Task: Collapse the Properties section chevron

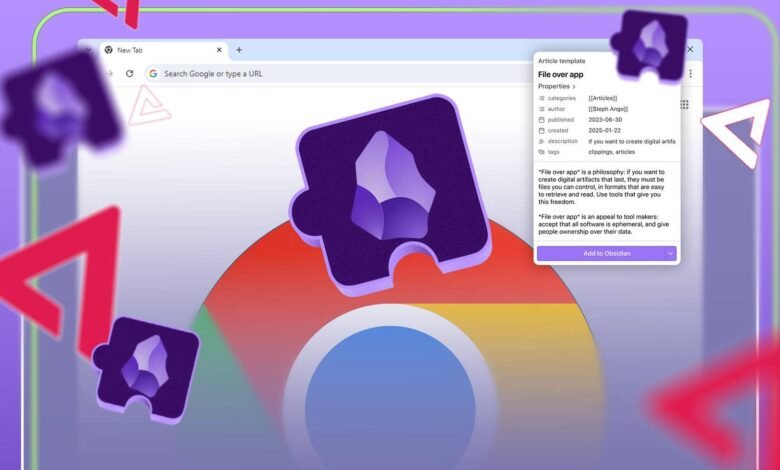Action: click(574, 87)
